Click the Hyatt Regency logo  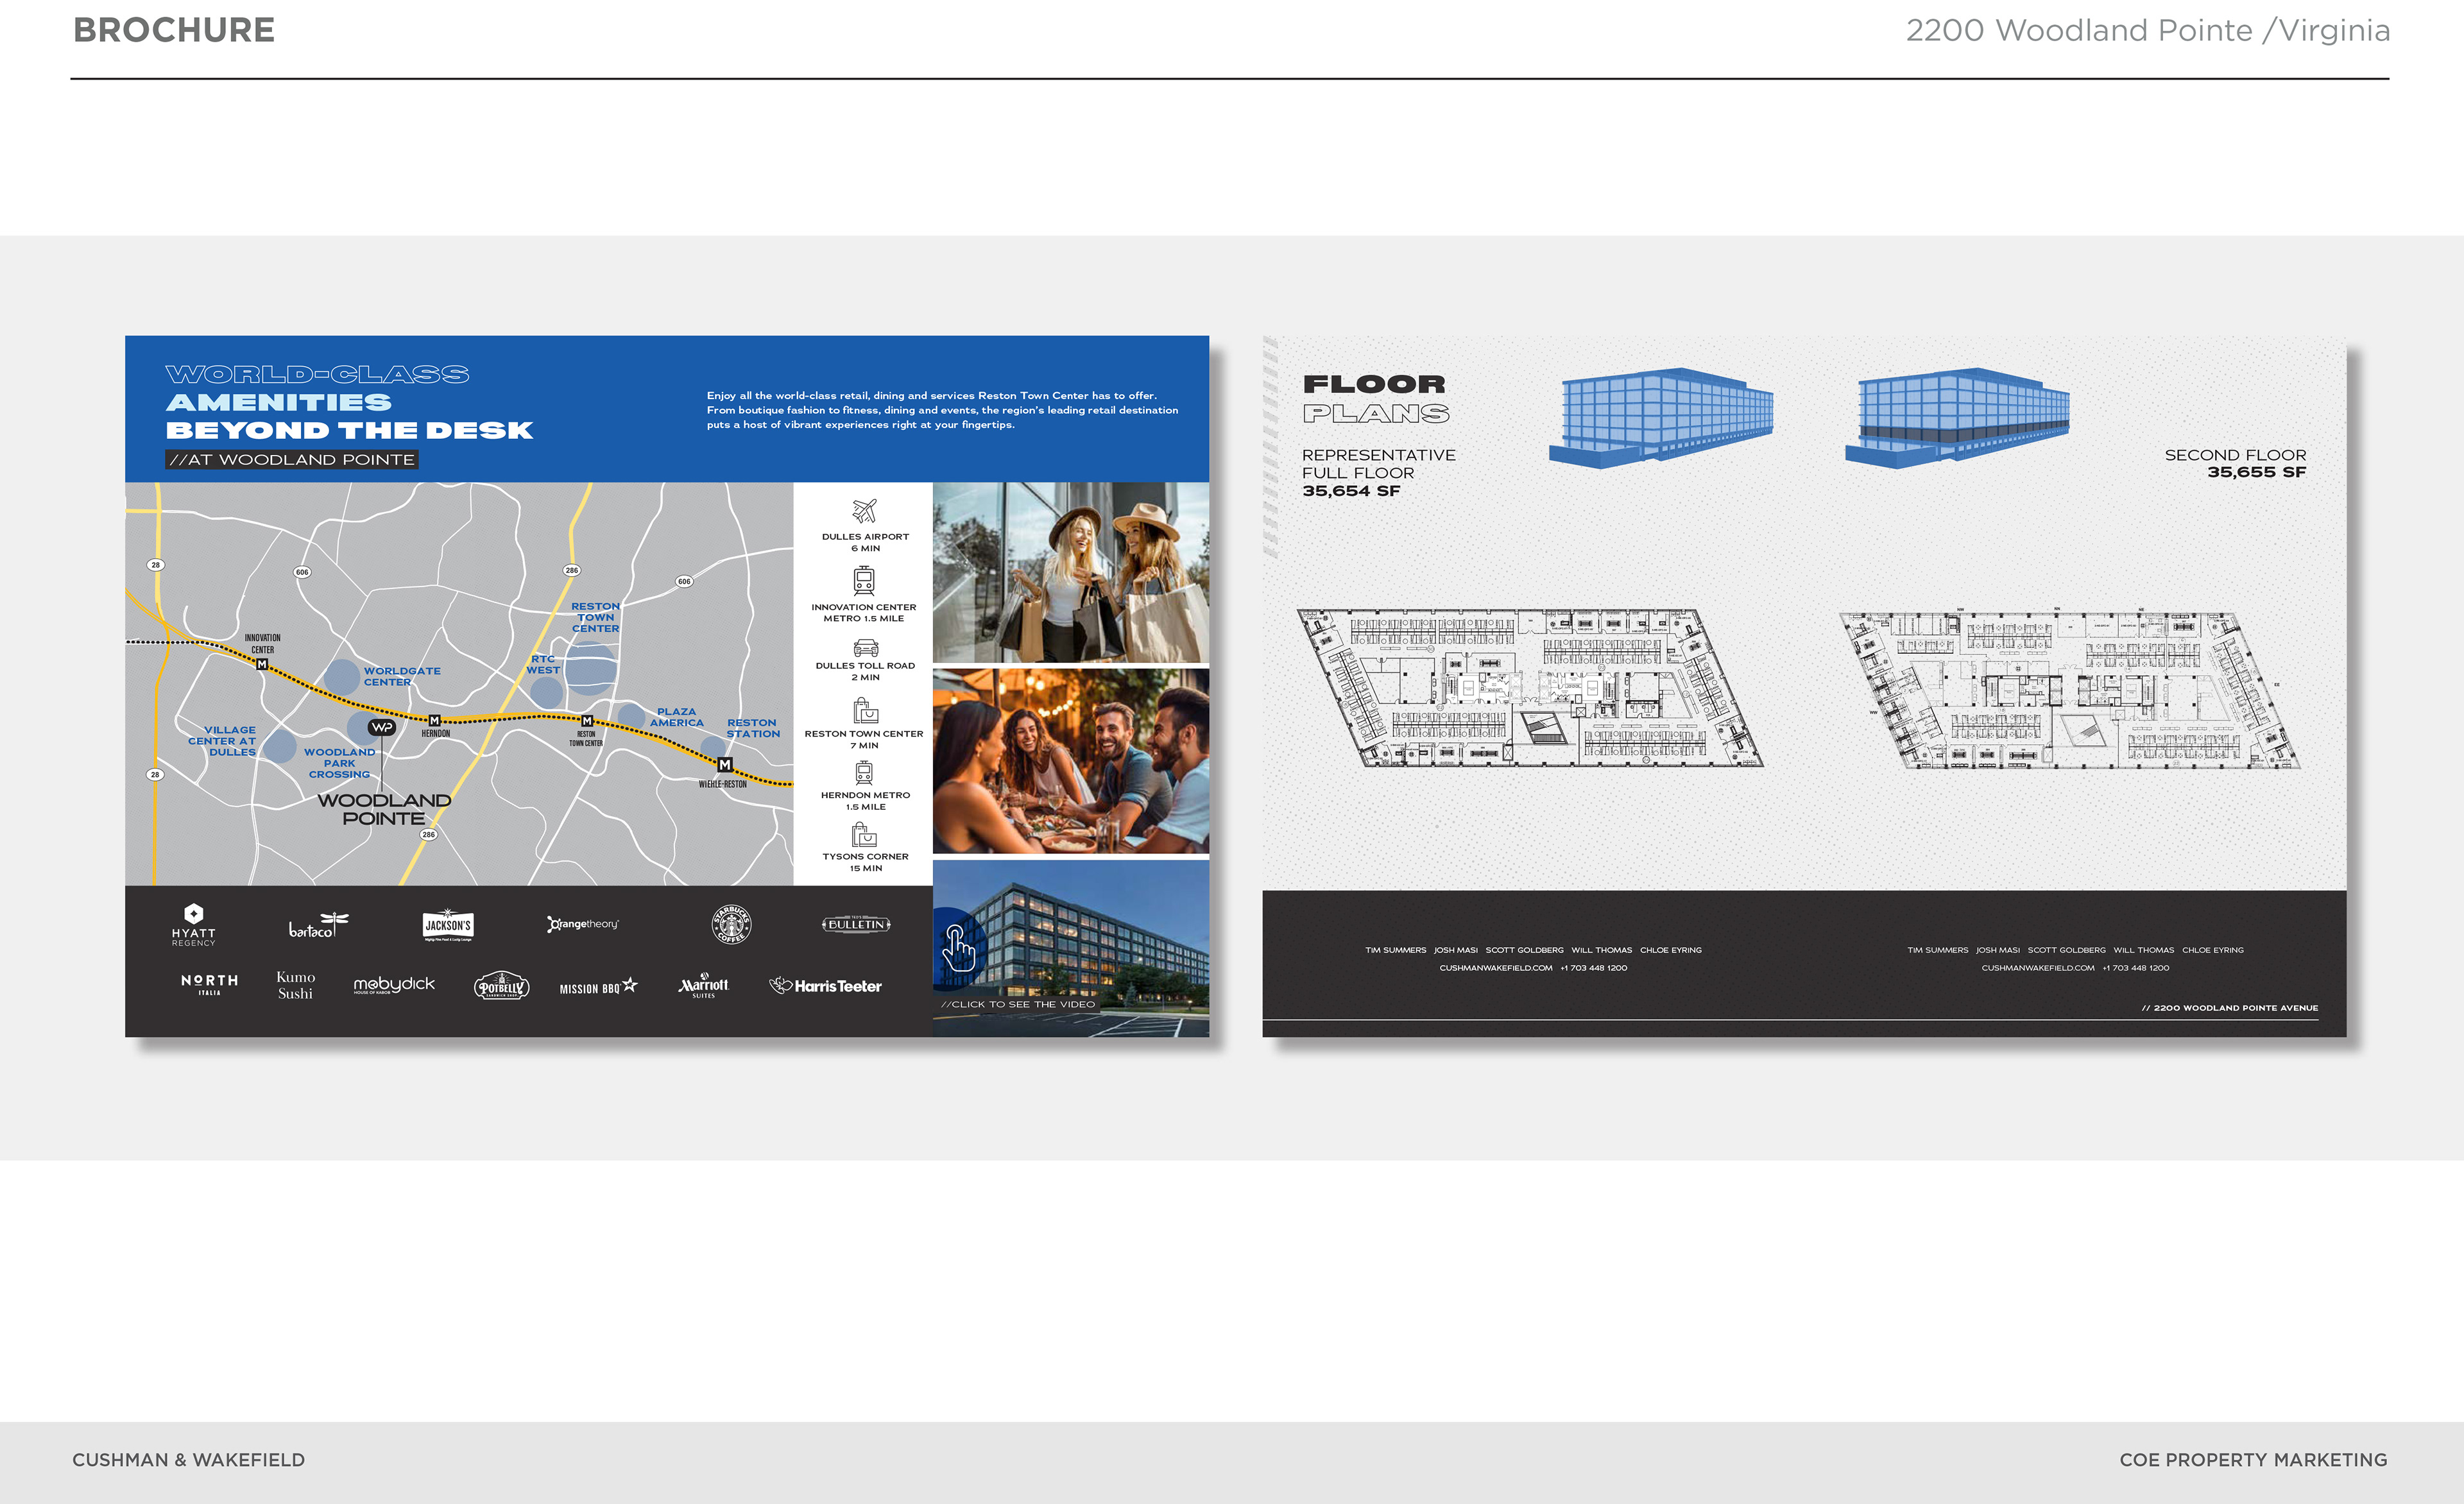pos(194,924)
